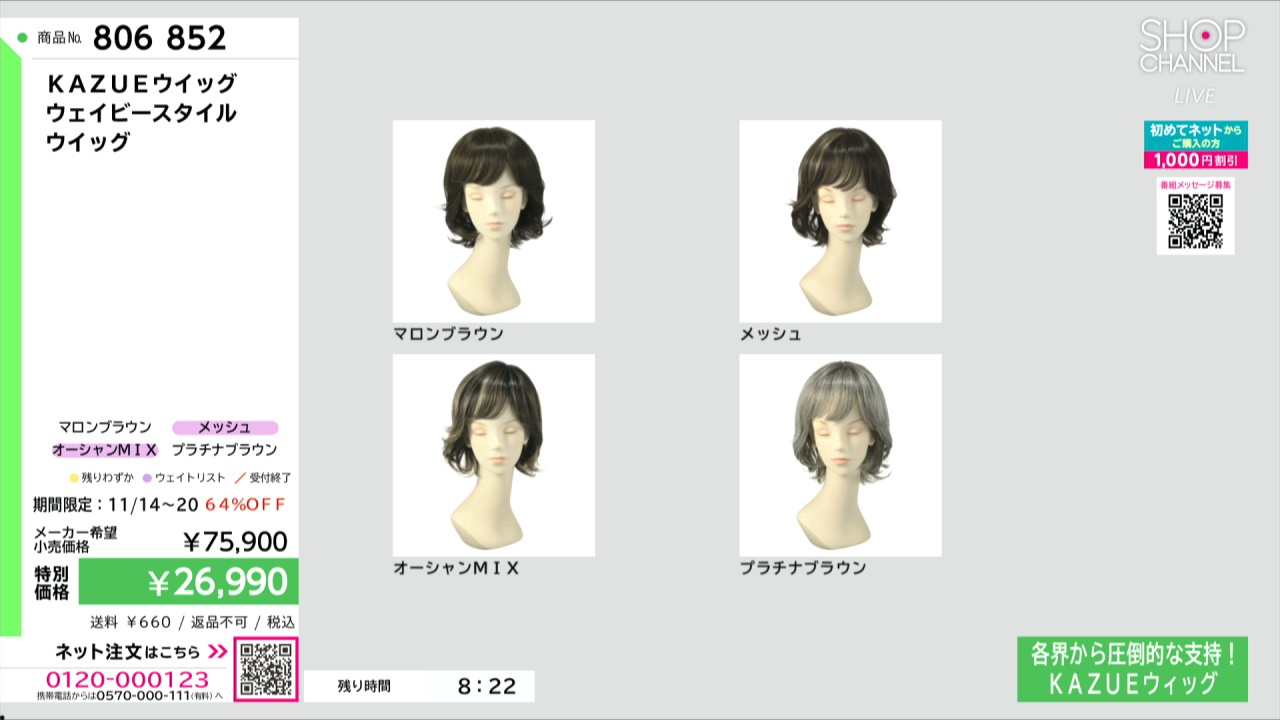Click the red slash 受付終了 legend icon

[240, 478]
